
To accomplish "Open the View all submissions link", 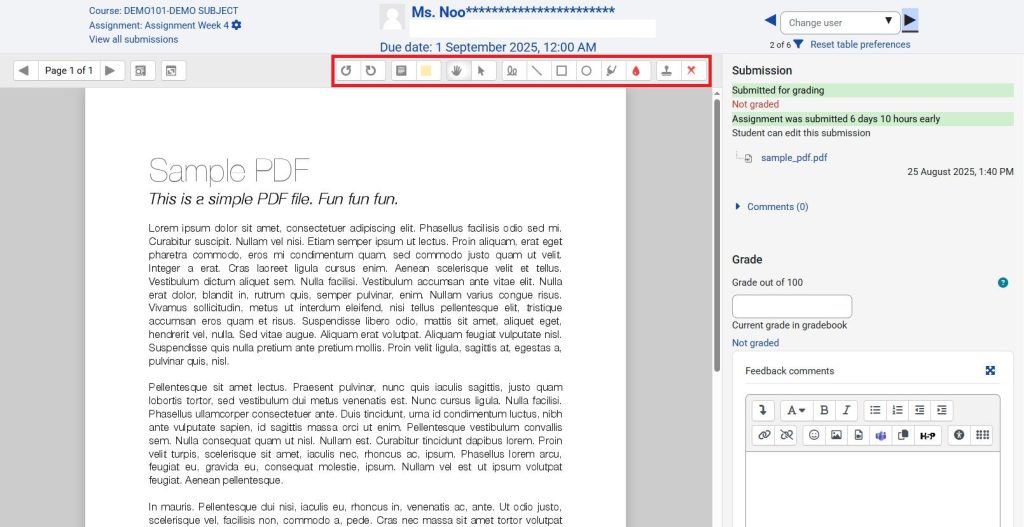I will [133, 40].
